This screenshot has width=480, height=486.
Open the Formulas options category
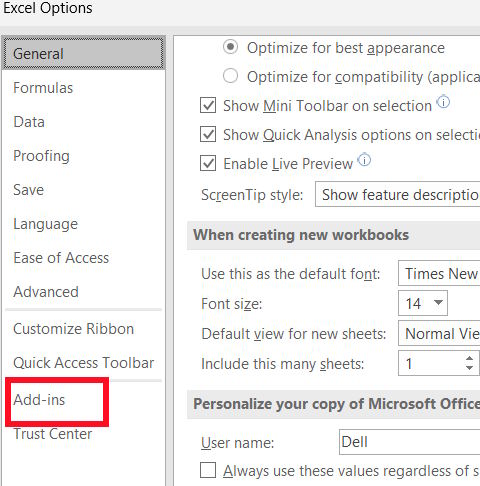[43, 88]
